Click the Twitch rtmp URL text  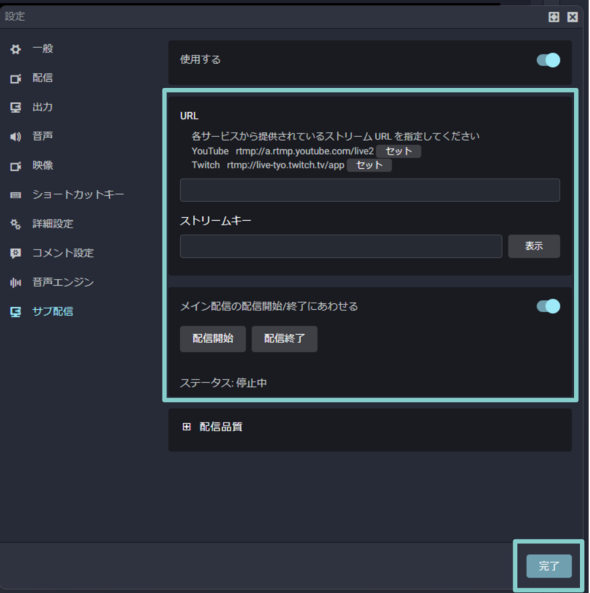(286, 165)
